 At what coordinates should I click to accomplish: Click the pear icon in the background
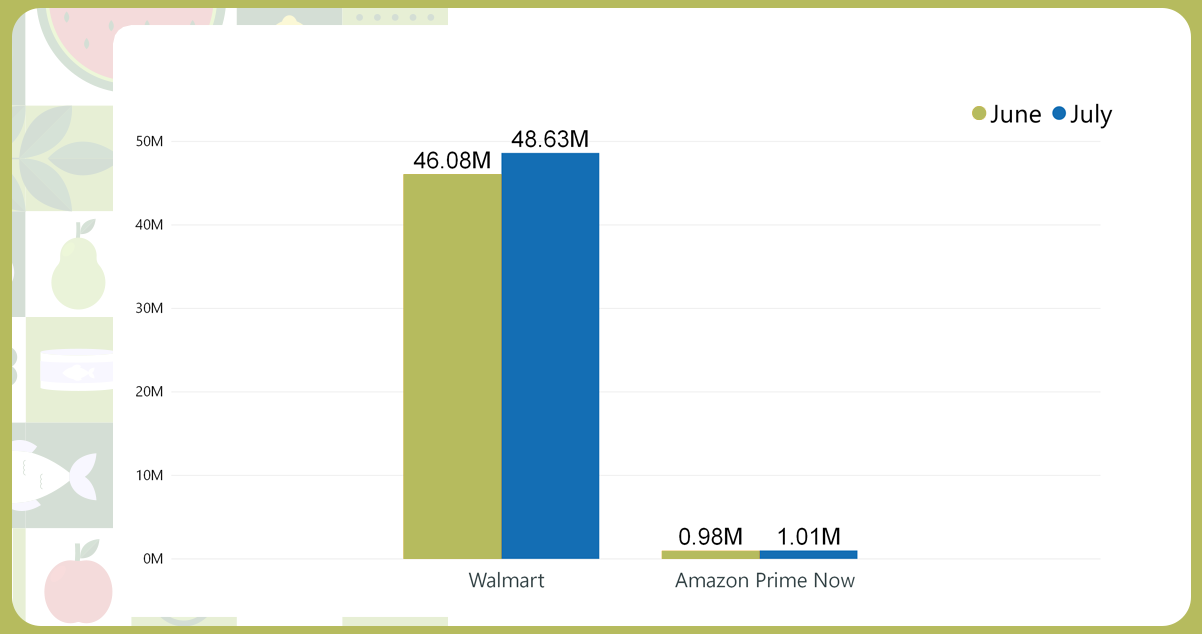coord(78,266)
